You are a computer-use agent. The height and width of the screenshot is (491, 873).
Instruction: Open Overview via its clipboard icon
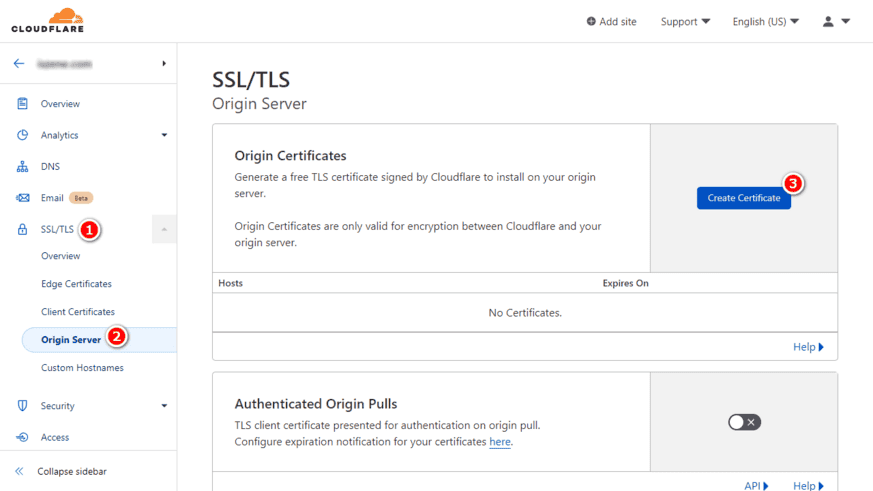coord(22,104)
